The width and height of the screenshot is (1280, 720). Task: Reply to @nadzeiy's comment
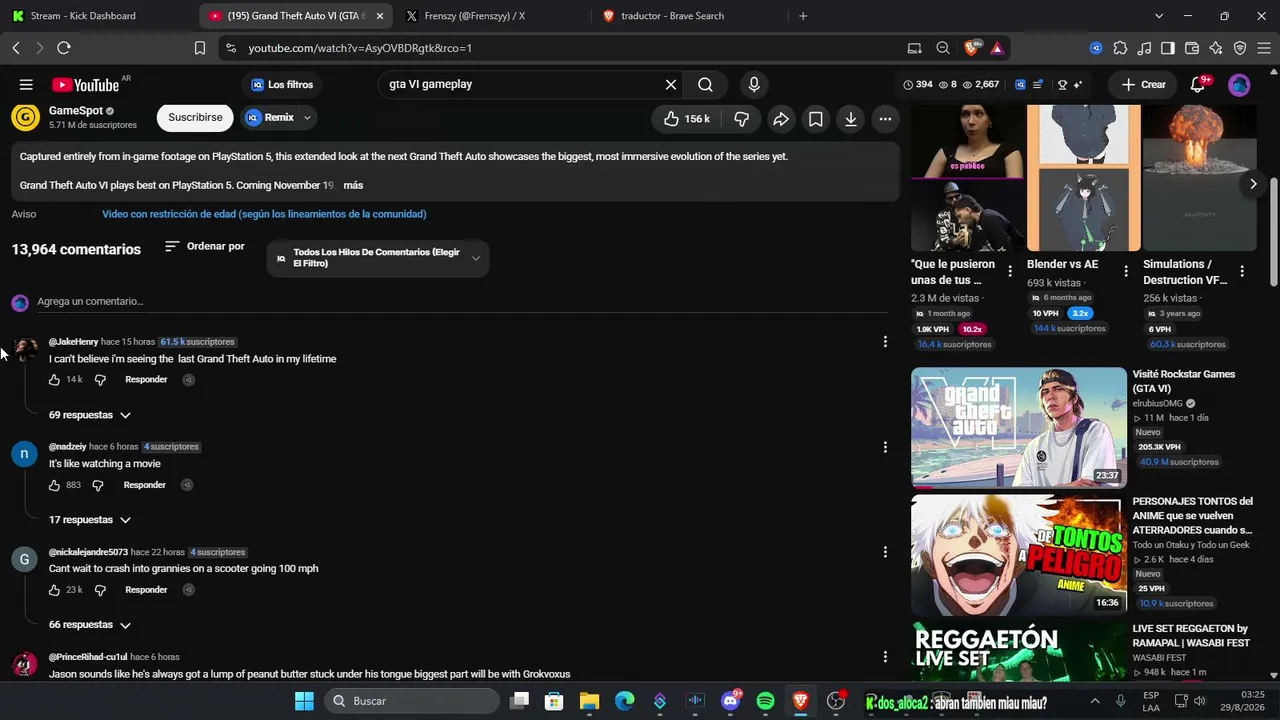click(x=145, y=485)
